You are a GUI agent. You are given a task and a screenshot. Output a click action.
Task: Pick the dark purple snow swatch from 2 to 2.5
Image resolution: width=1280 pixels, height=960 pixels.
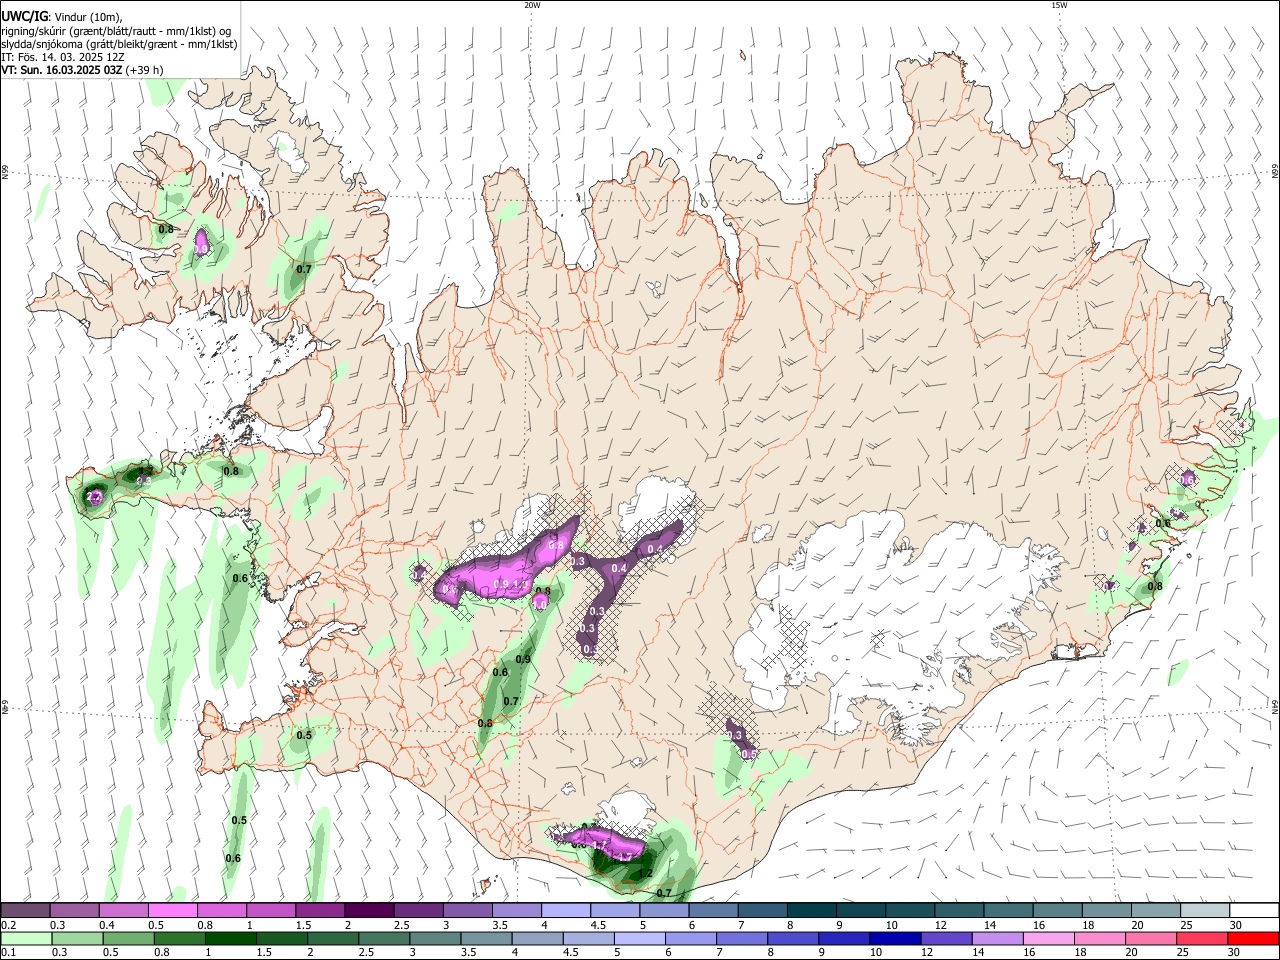coord(369,911)
